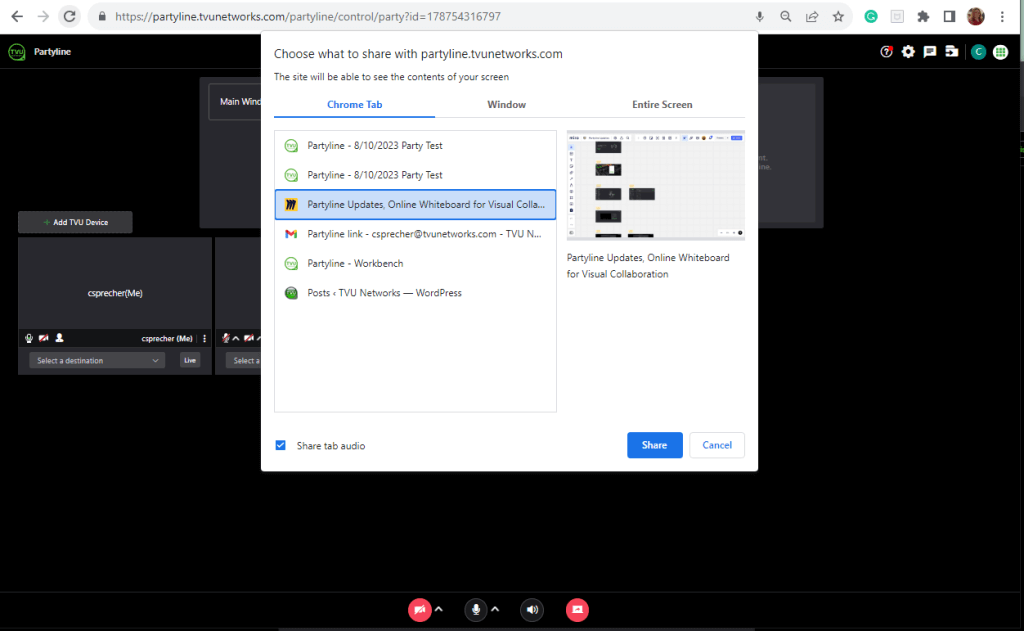The image size is (1024, 631).
Task: Toggle the red camera button in bottom bar
Action: 419,609
